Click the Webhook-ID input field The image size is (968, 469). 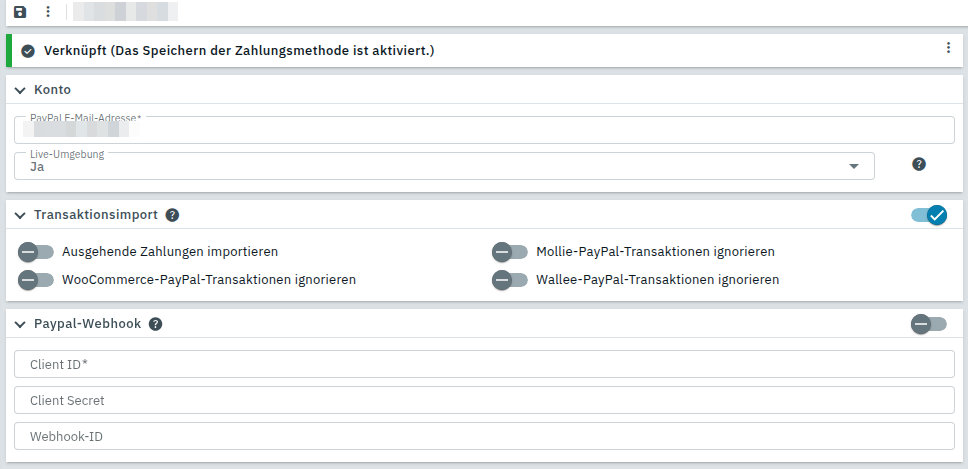click(x=484, y=436)
